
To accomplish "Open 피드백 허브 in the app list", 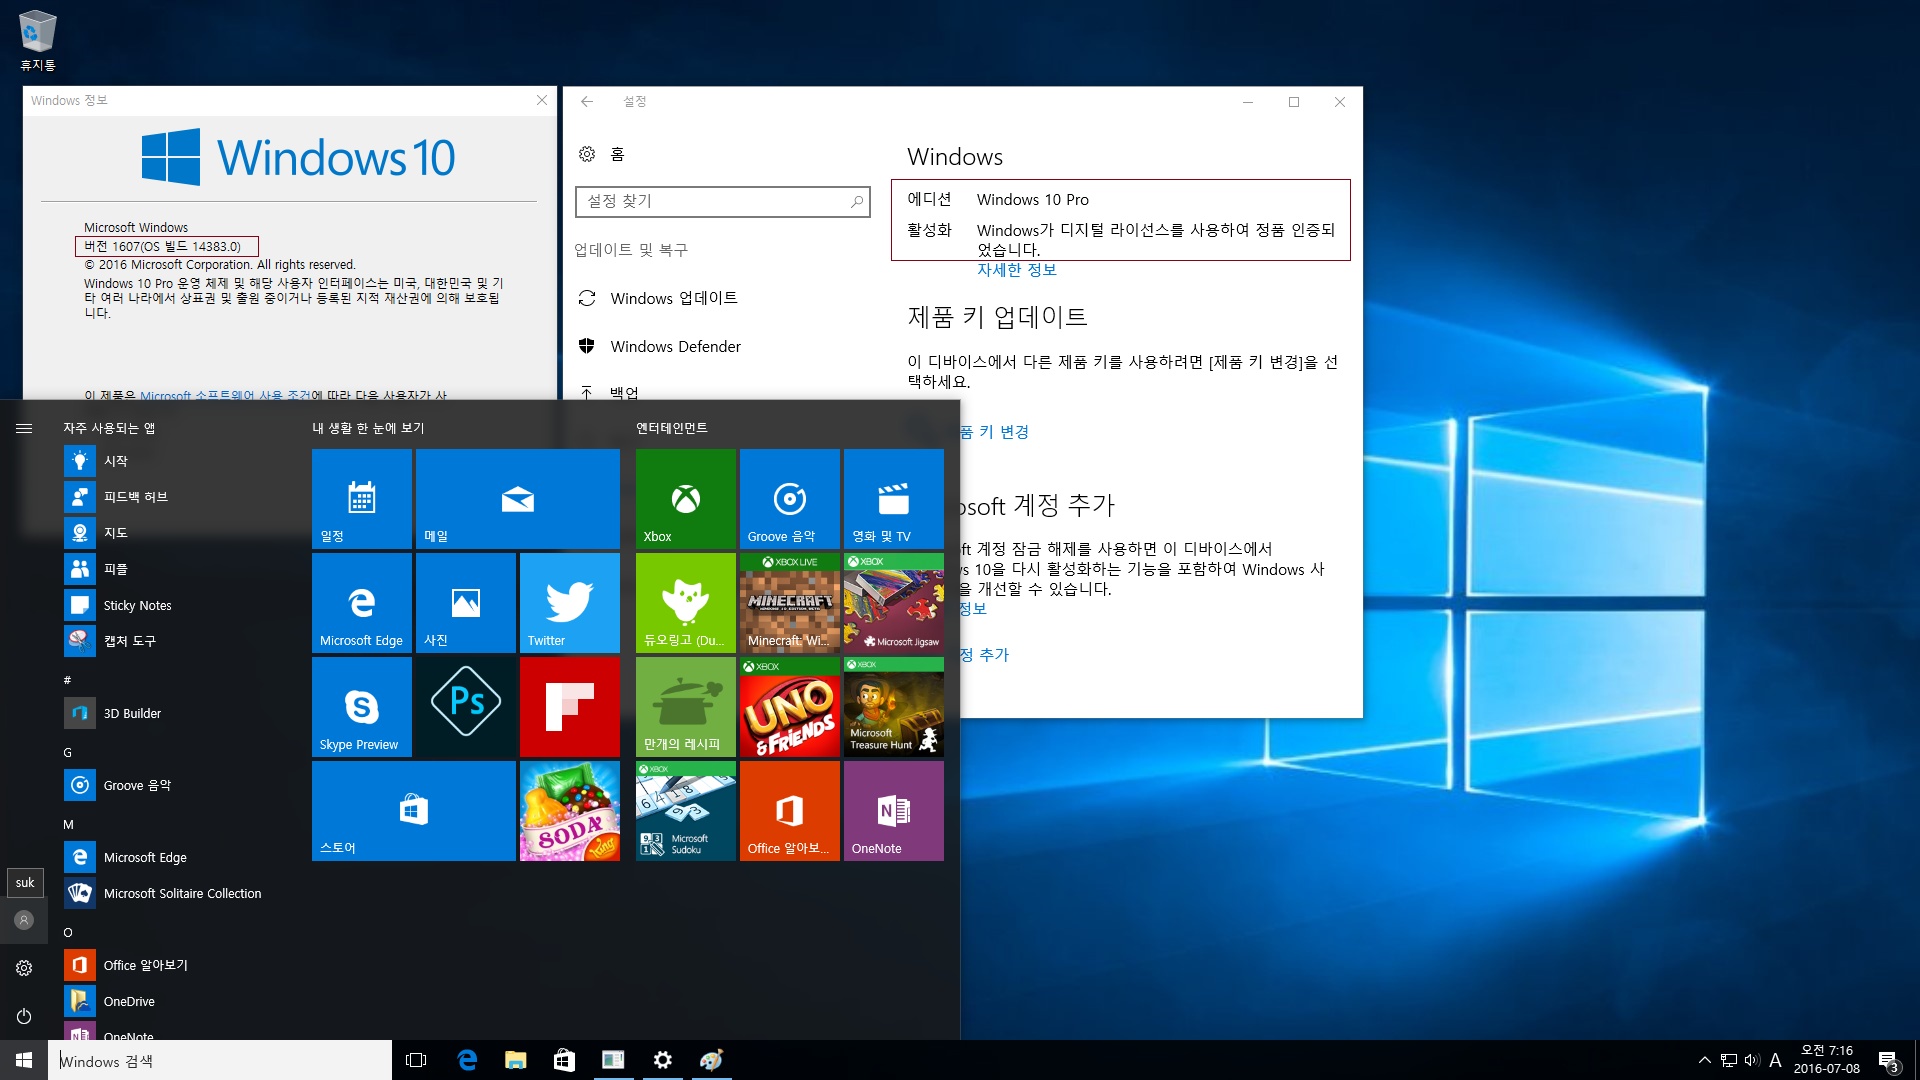I will click(x=174, y=497).
